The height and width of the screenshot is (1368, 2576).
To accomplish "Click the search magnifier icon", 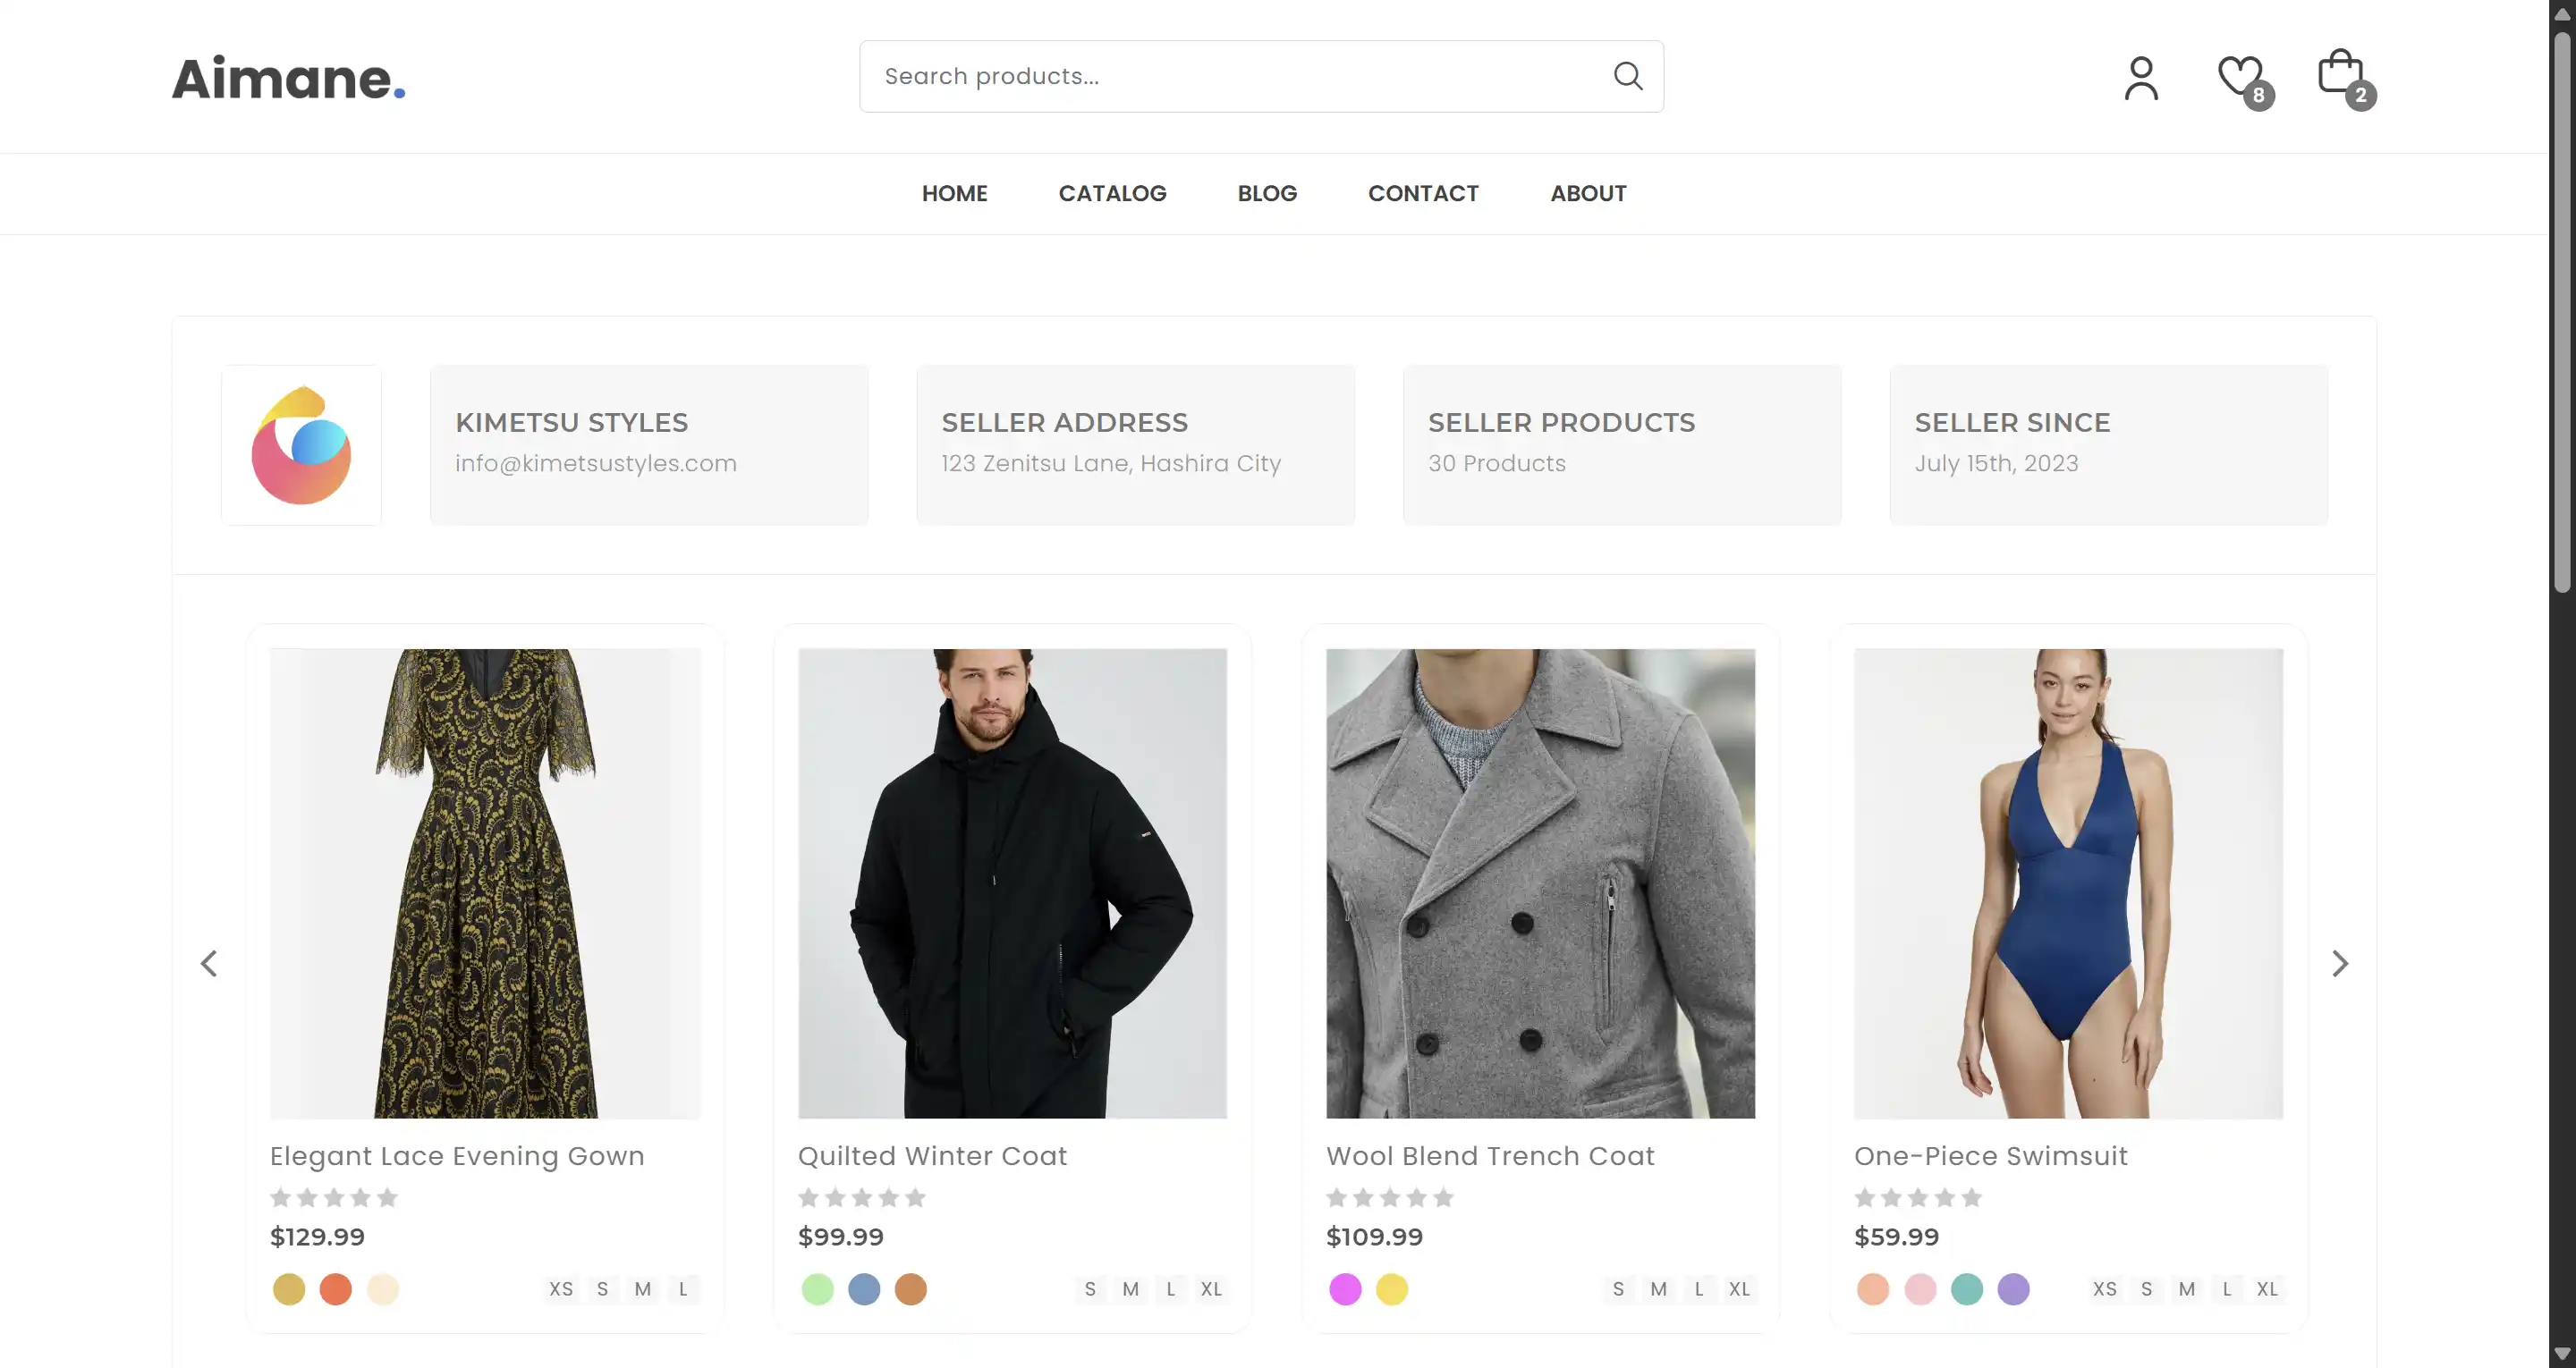I will click(1628, 76).
